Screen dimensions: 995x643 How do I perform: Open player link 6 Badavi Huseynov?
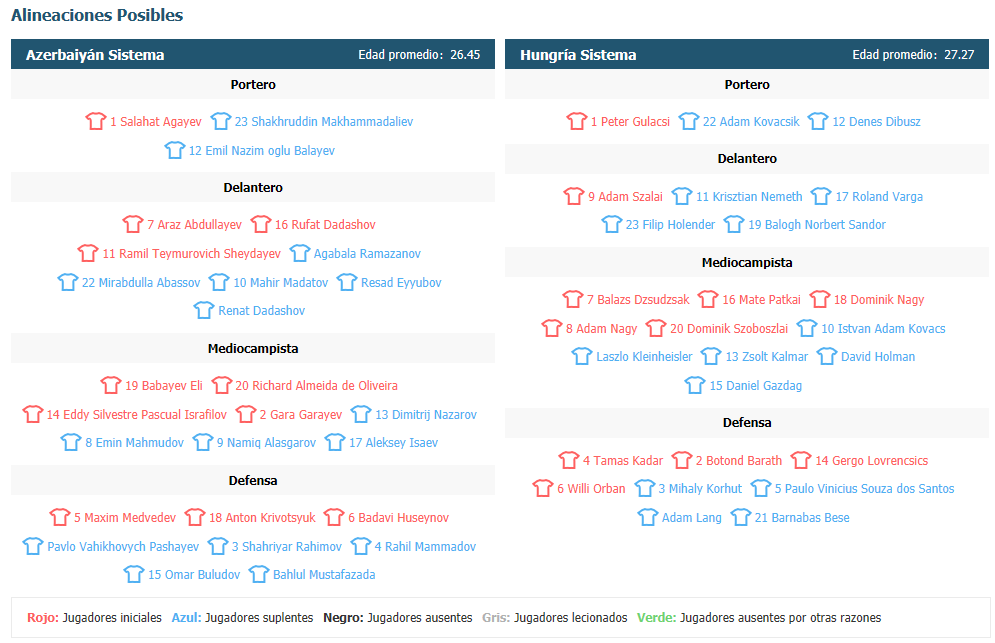tap(399, 517)
